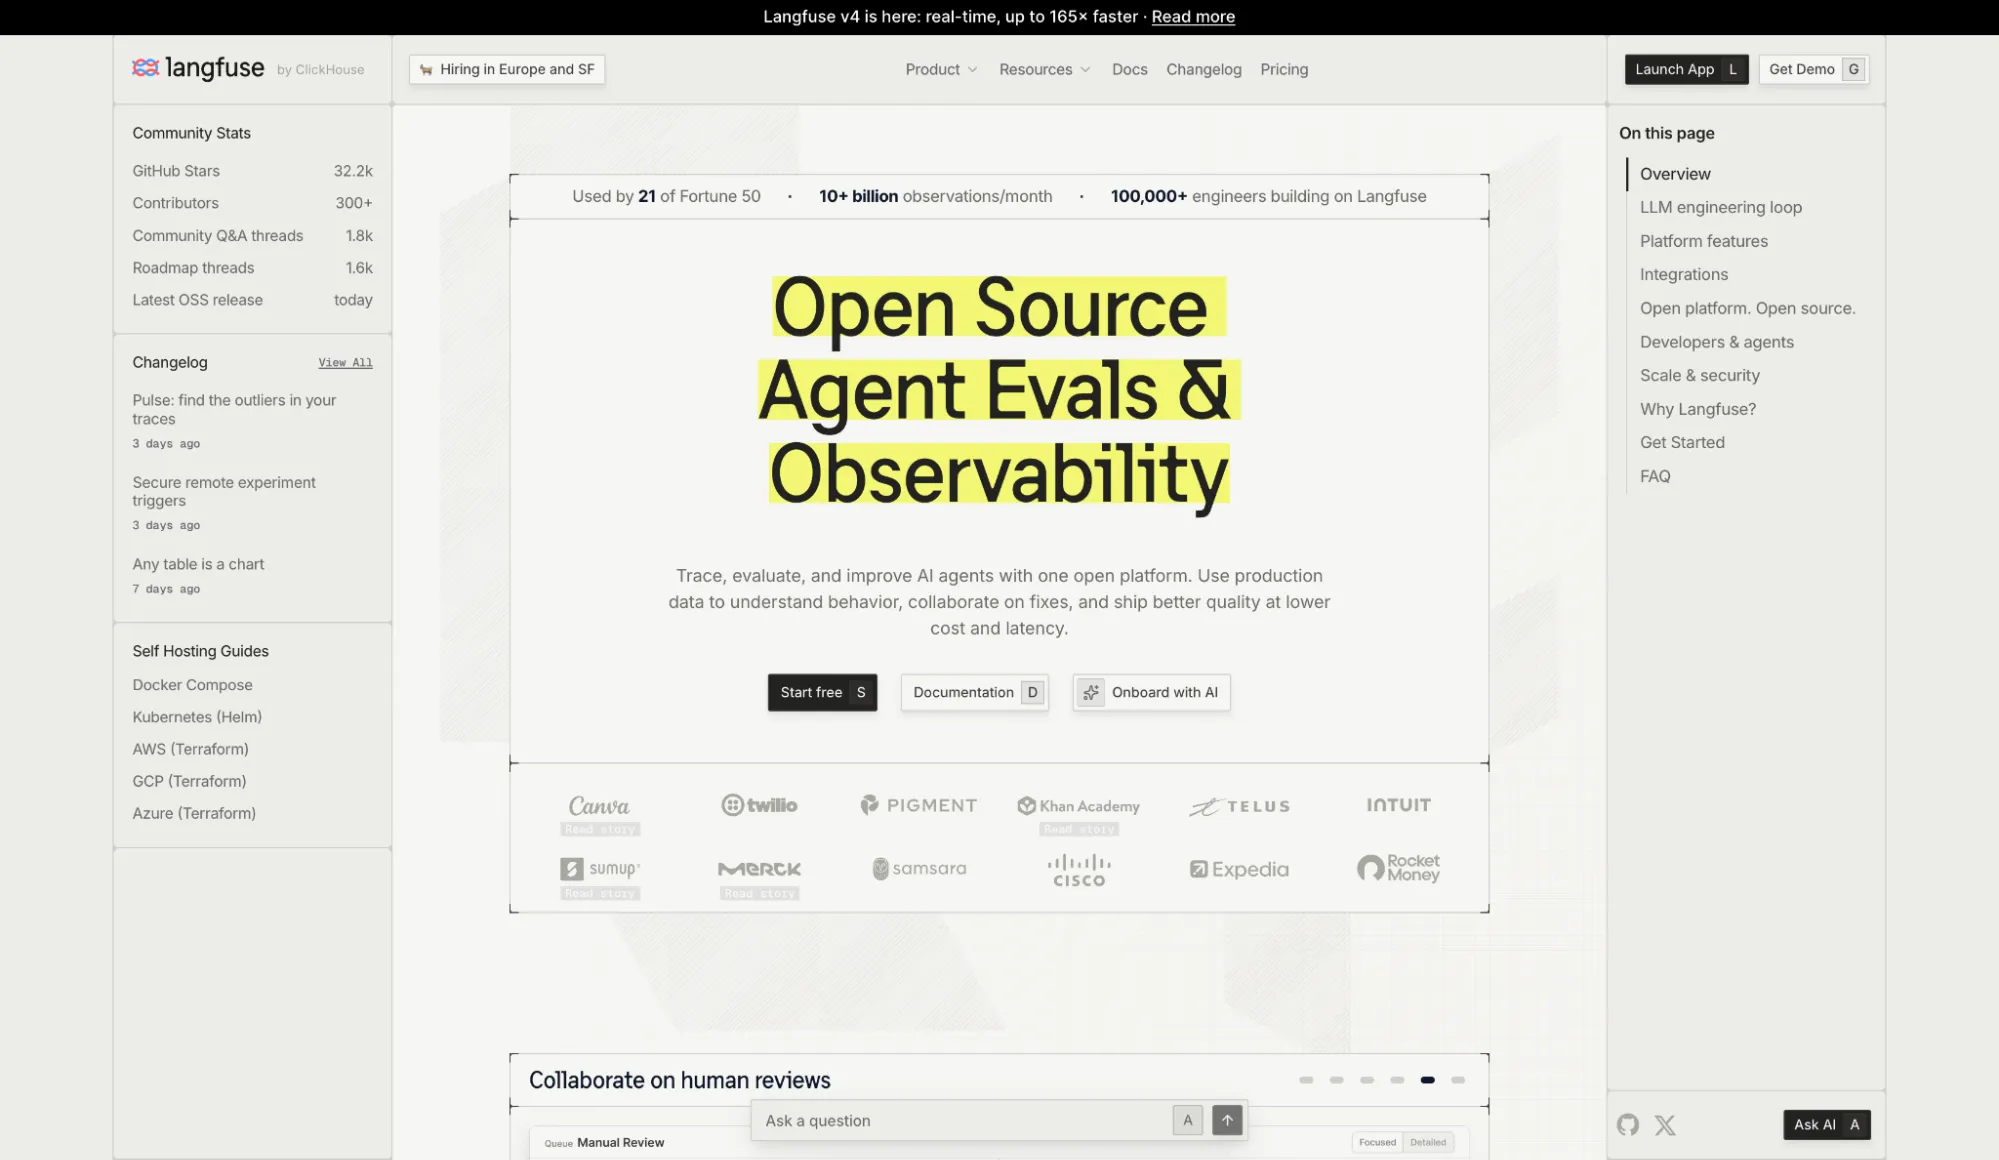
Task: Jump to Developers & agents section
Action: (1716, 342)
